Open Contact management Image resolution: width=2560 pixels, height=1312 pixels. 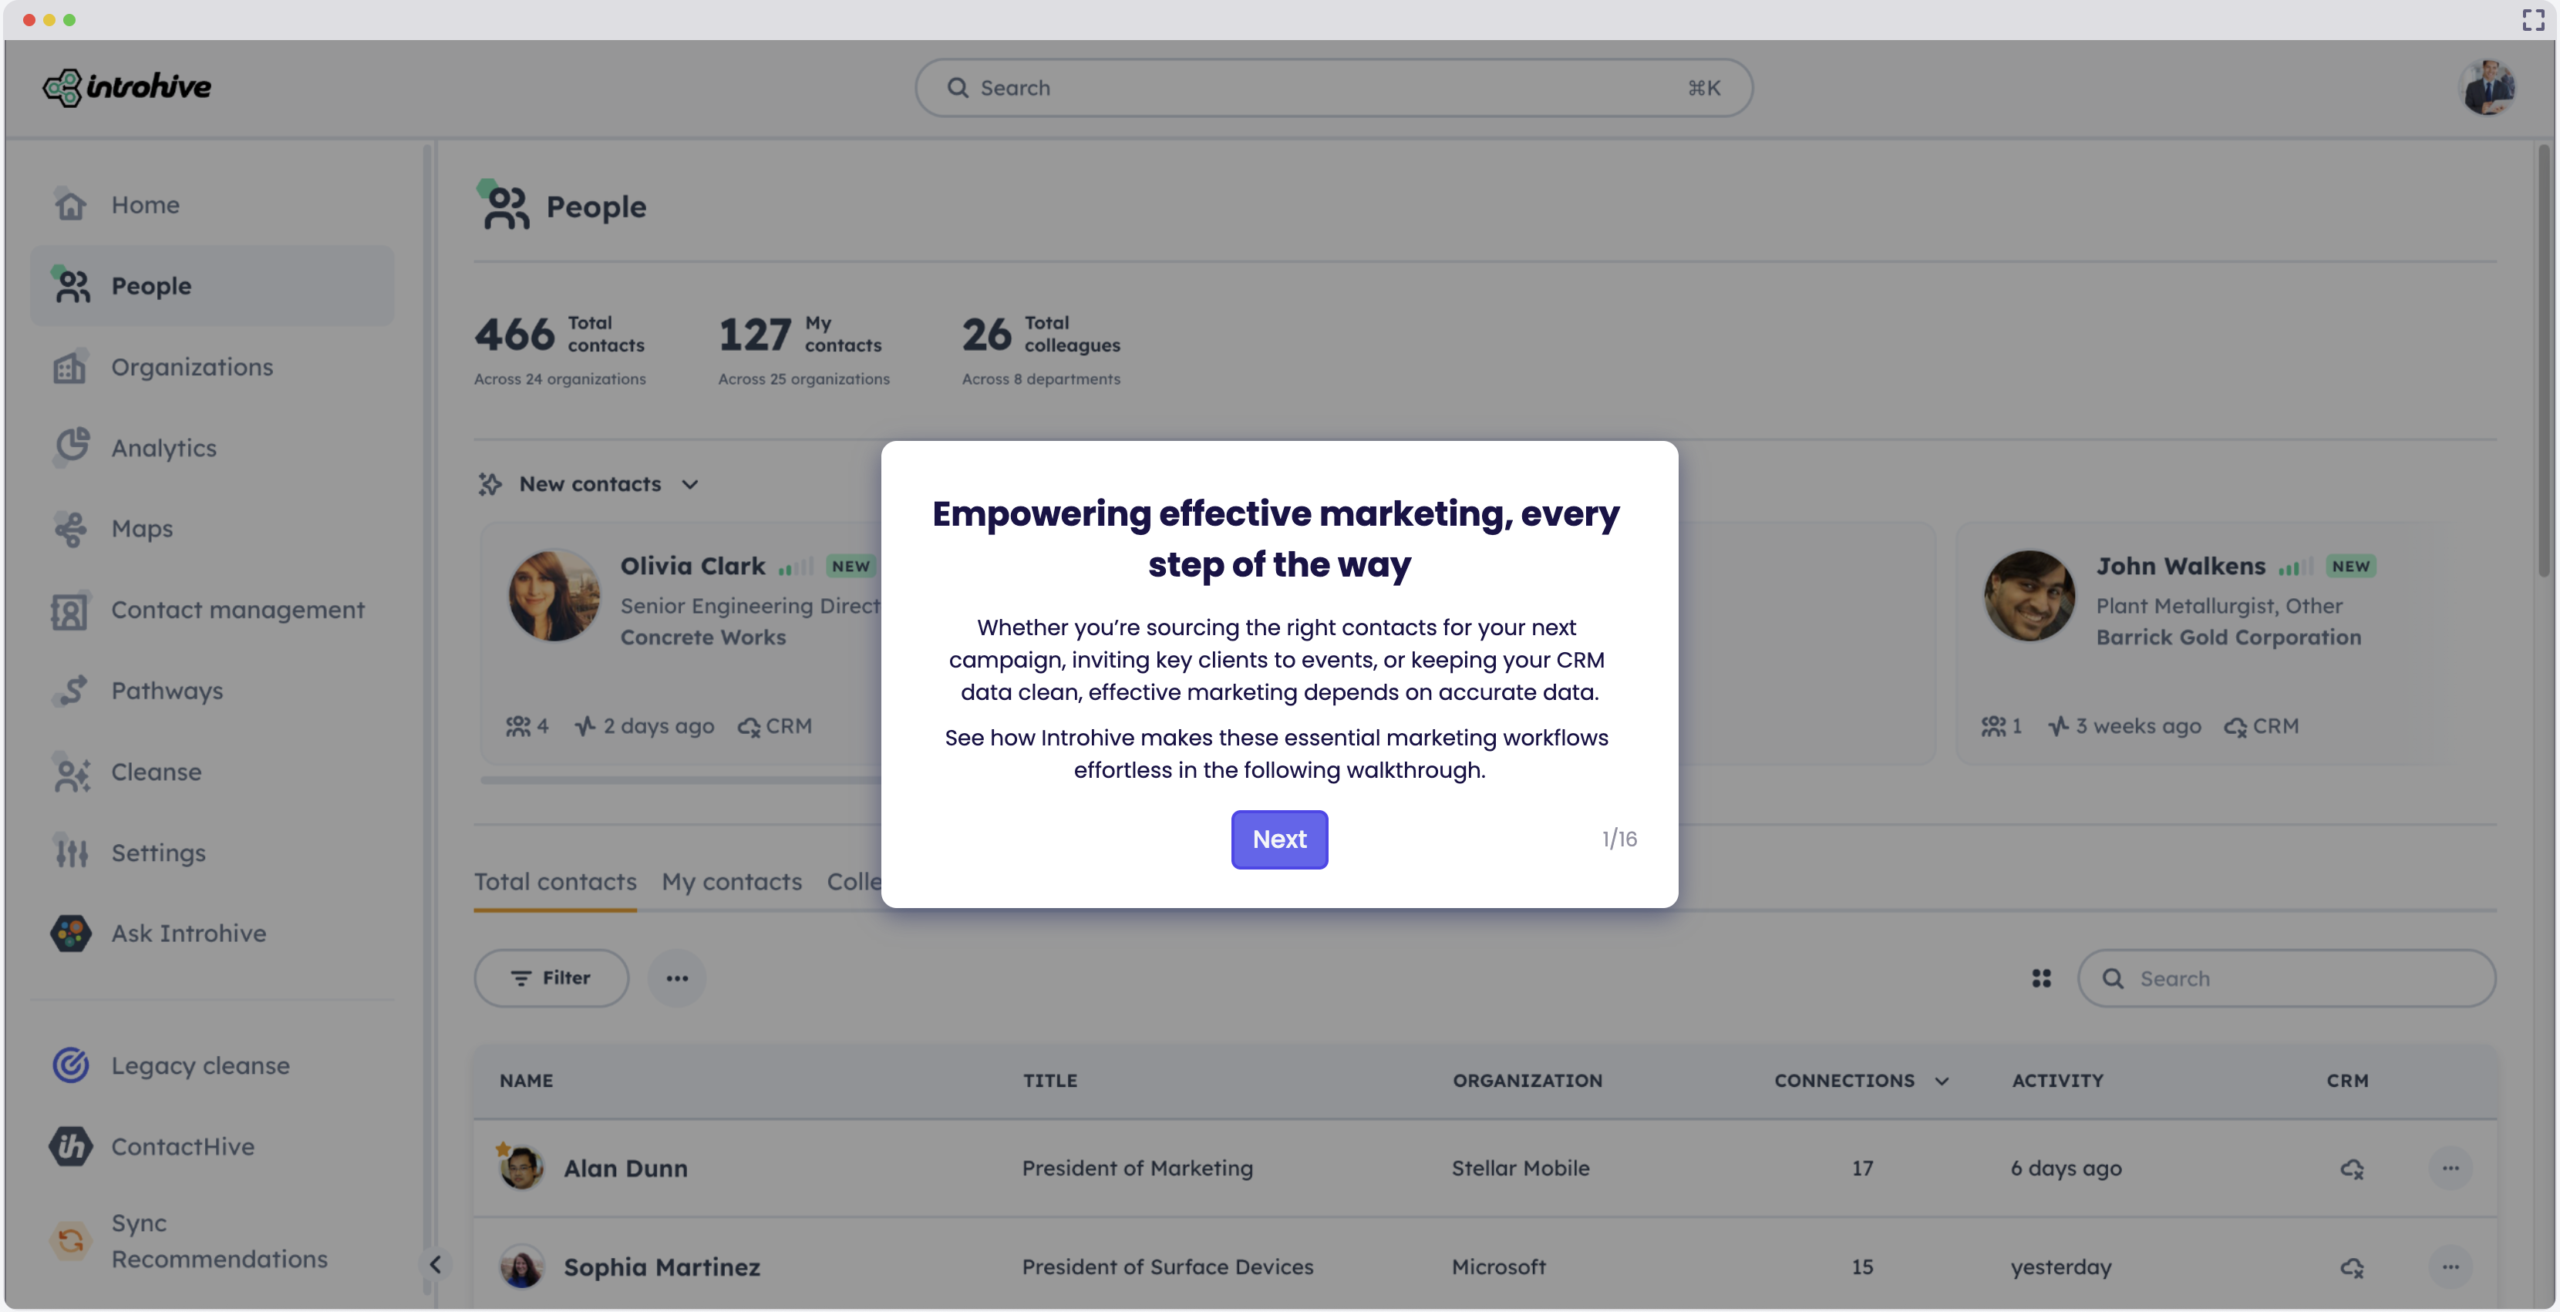point(237,609)
